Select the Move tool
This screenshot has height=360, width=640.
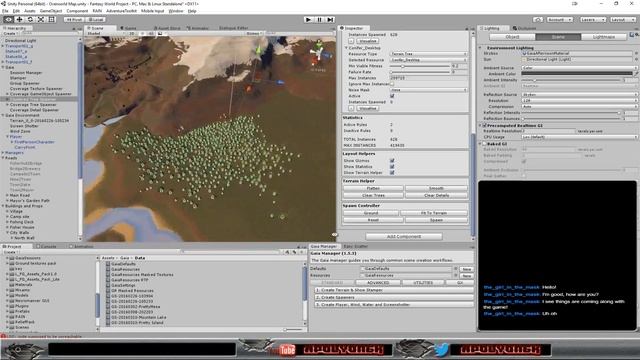(x=19, y=19)
